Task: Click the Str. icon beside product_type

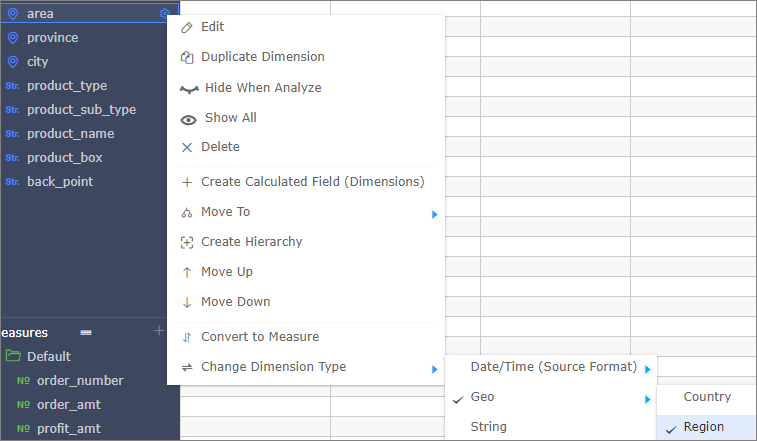Action: coord(13,86)
